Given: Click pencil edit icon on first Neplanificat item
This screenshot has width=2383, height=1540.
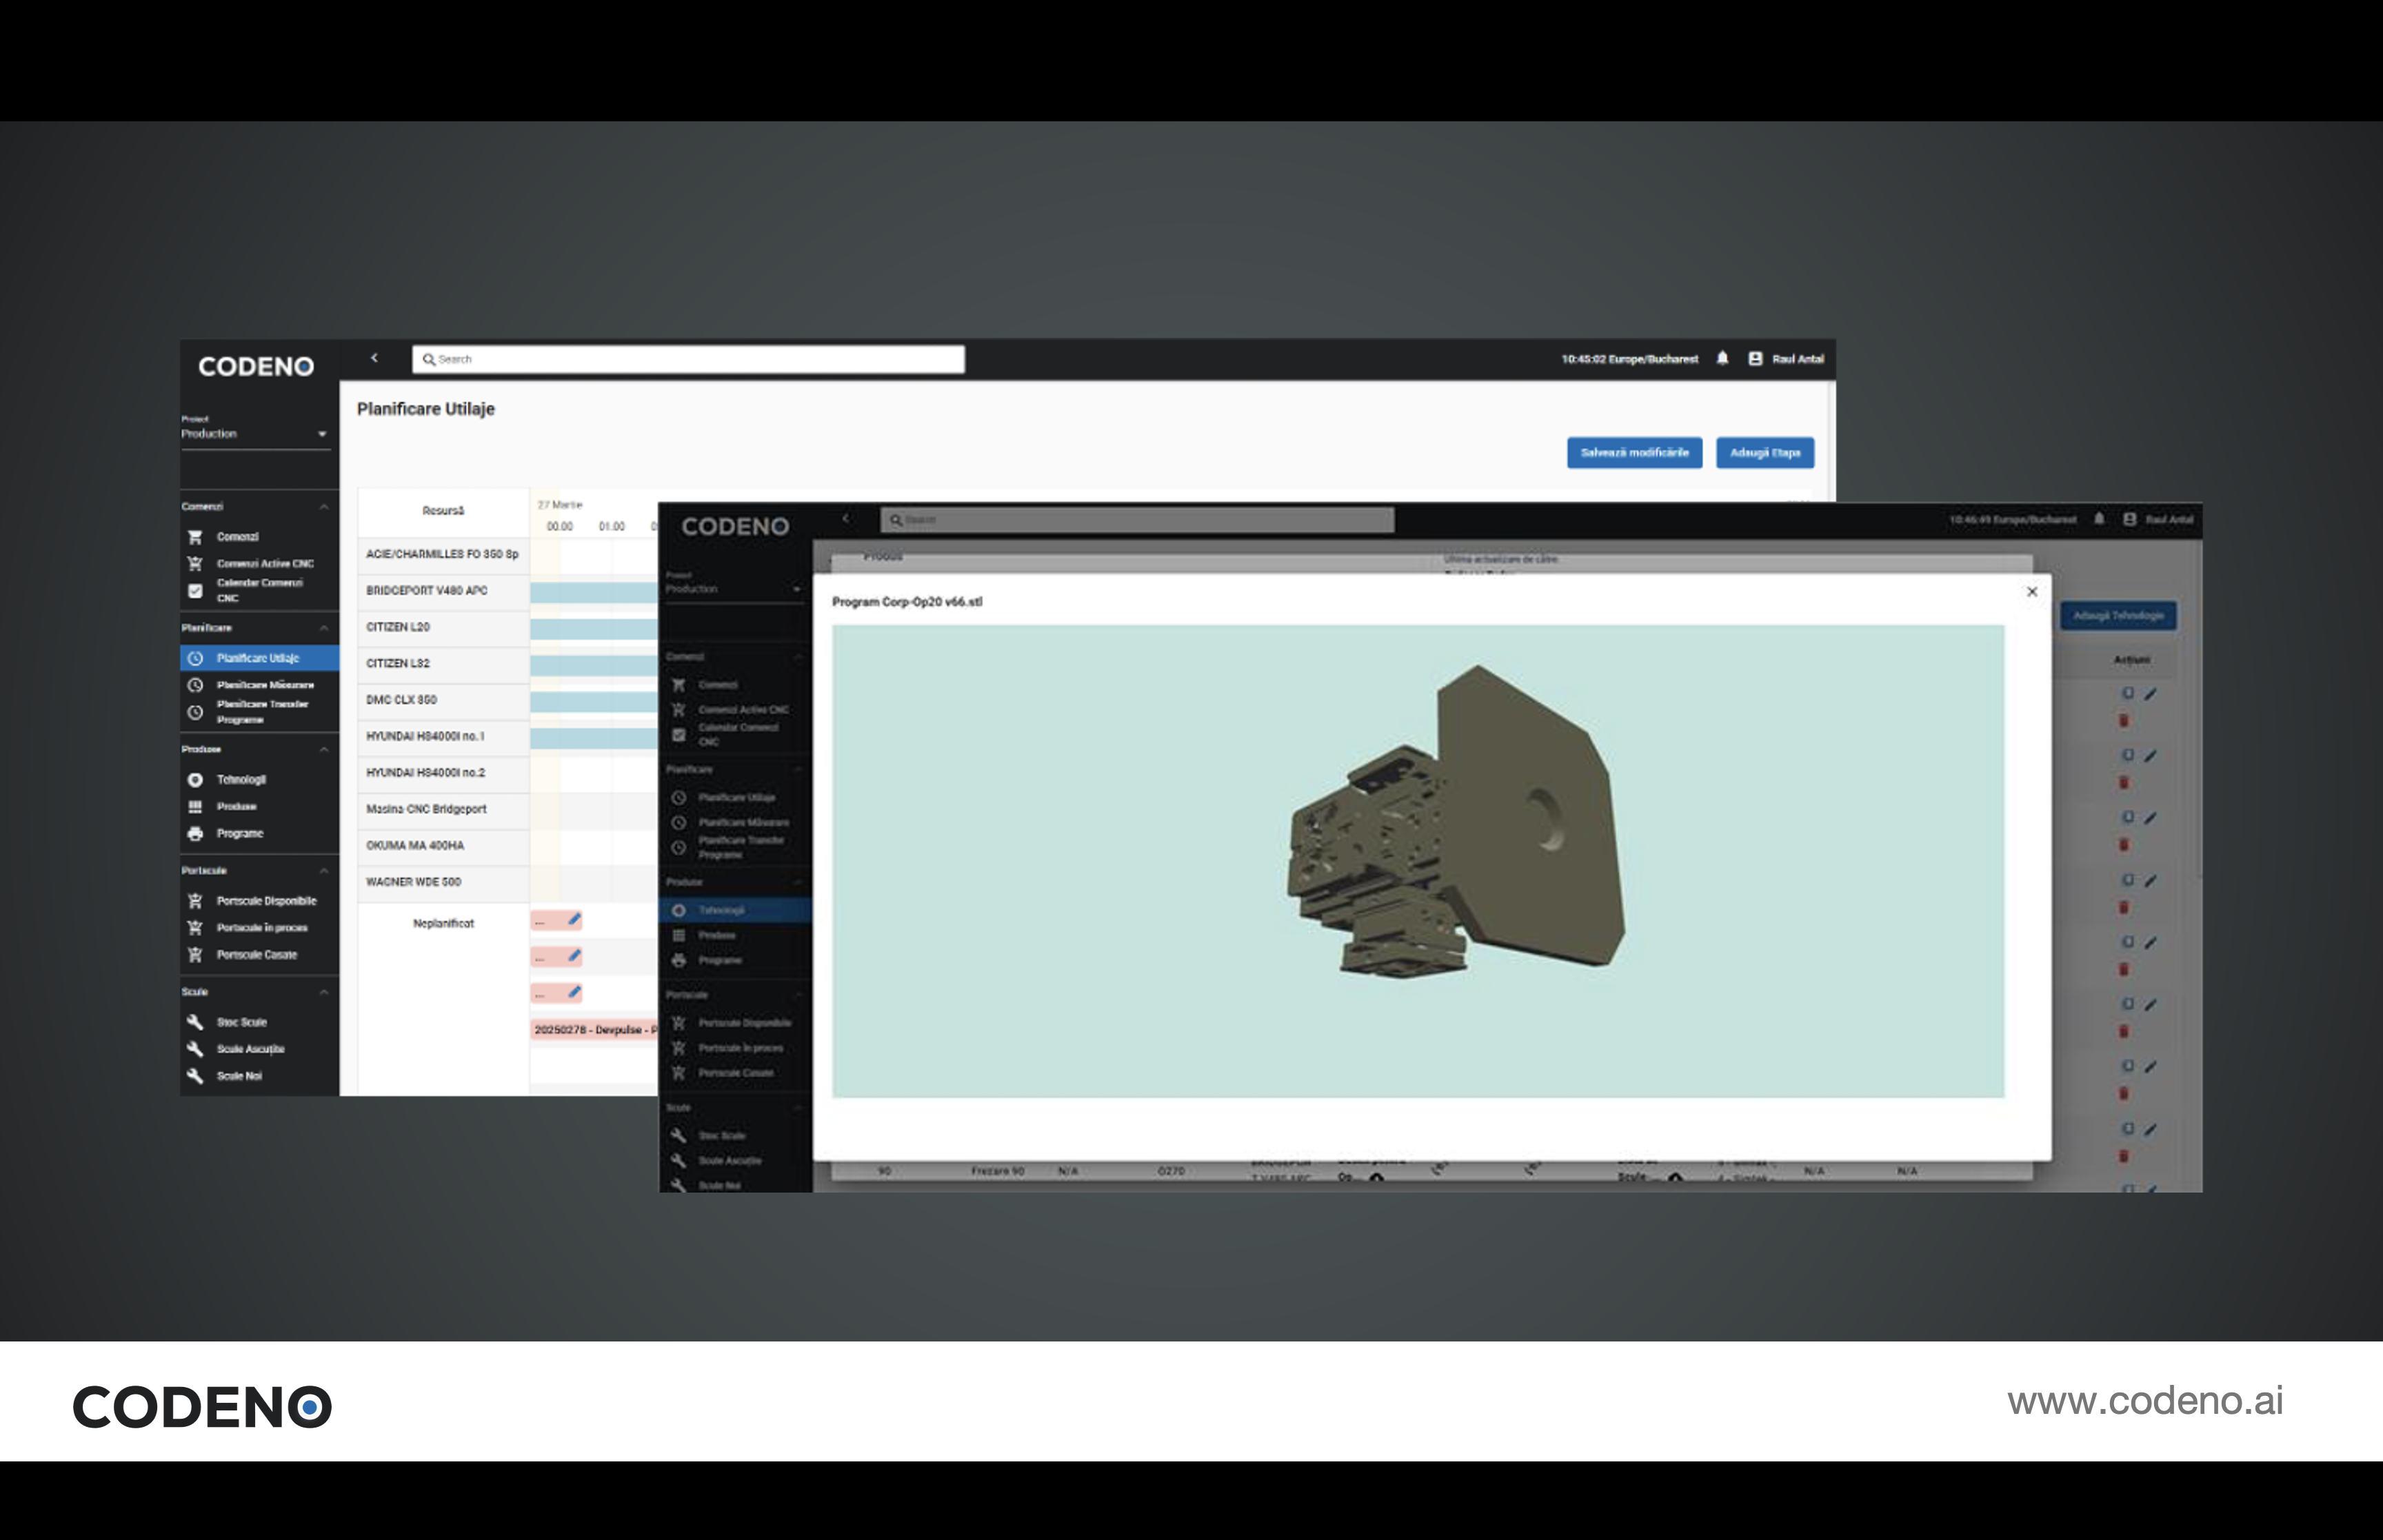Looking at the screenshot, I should [574, 919].
